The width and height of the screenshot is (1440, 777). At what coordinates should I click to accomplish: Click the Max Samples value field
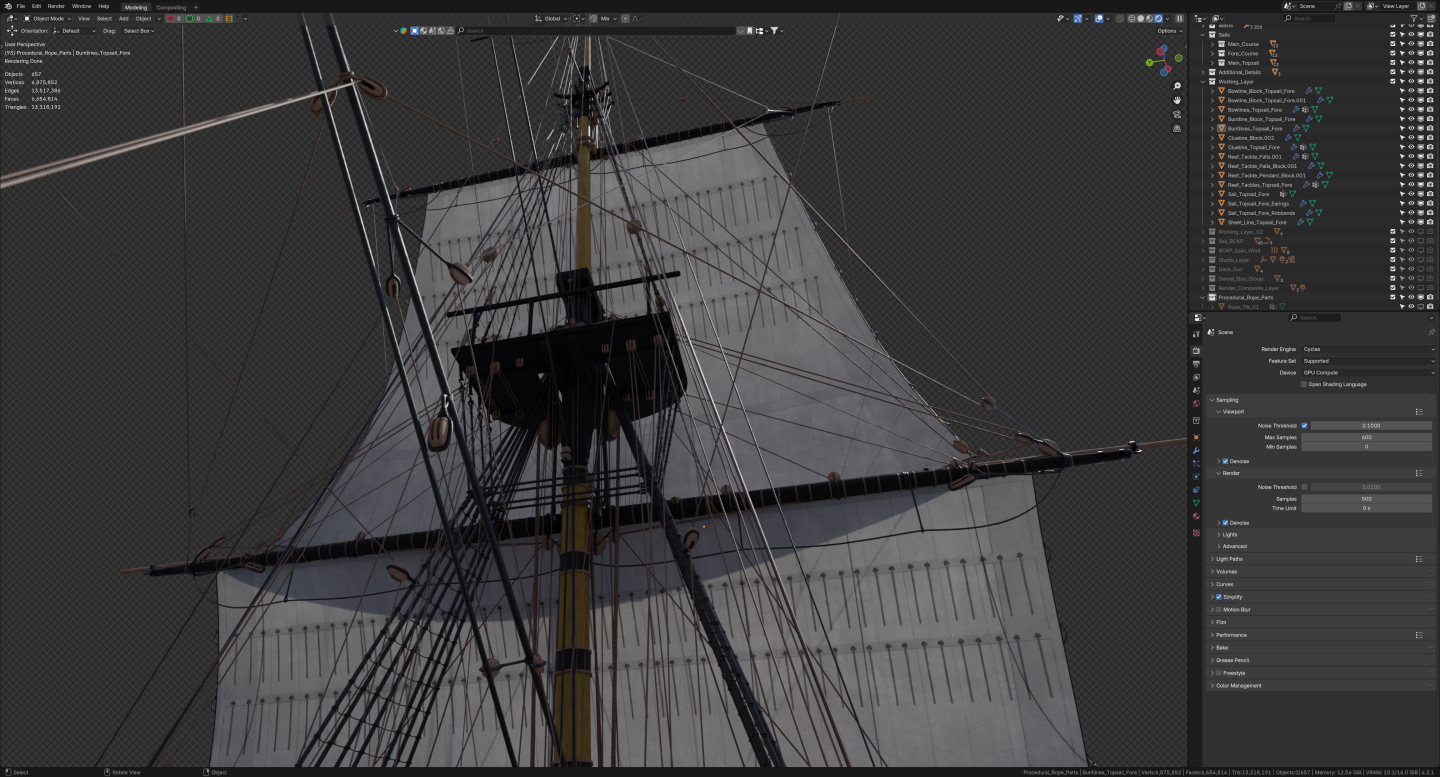click(1366, 437)
